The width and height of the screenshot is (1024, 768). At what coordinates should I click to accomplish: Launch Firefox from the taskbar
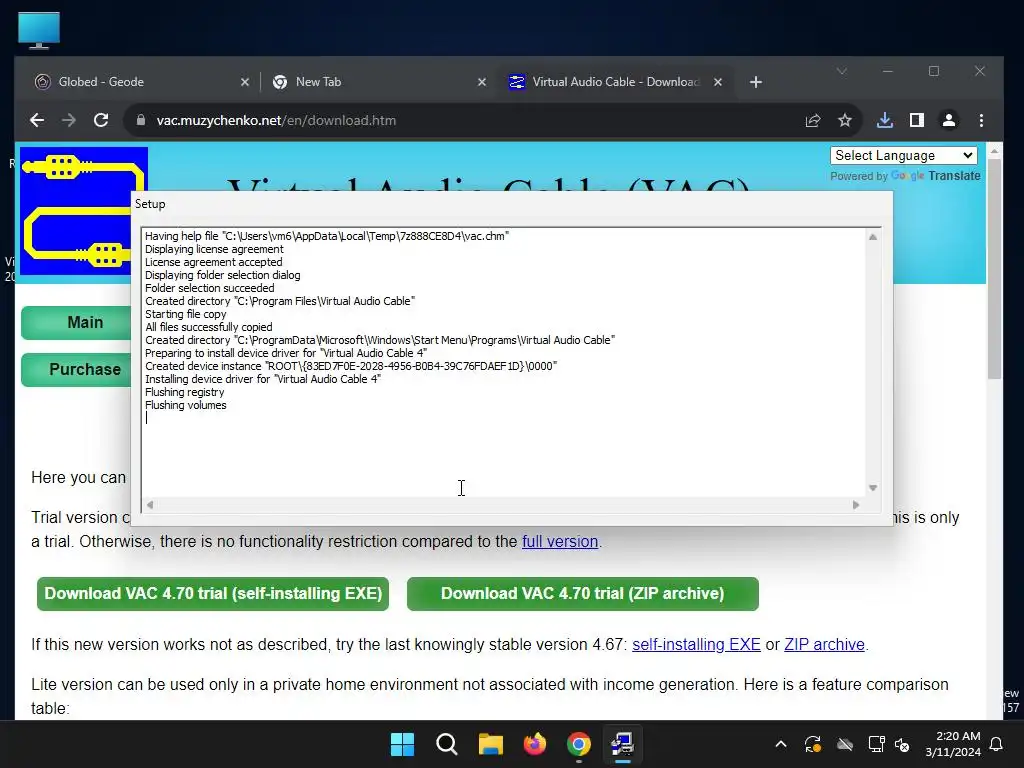535,744
